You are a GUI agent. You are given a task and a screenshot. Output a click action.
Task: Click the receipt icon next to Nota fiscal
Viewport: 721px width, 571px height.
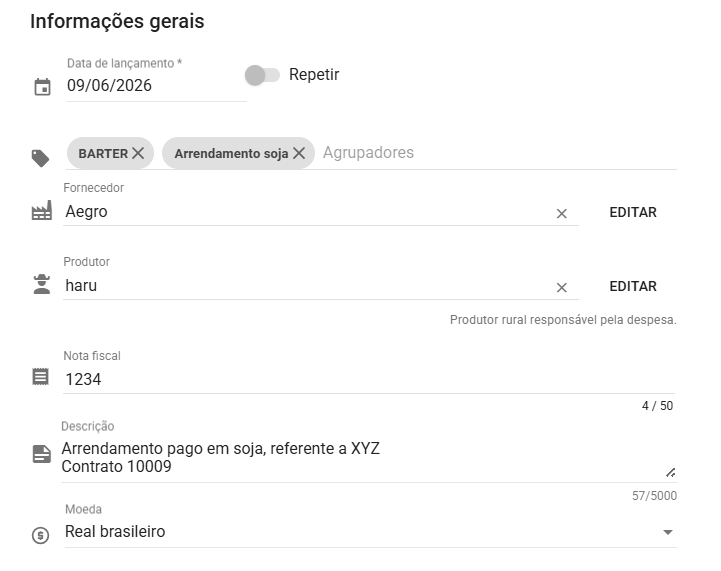tap(40, 377)
